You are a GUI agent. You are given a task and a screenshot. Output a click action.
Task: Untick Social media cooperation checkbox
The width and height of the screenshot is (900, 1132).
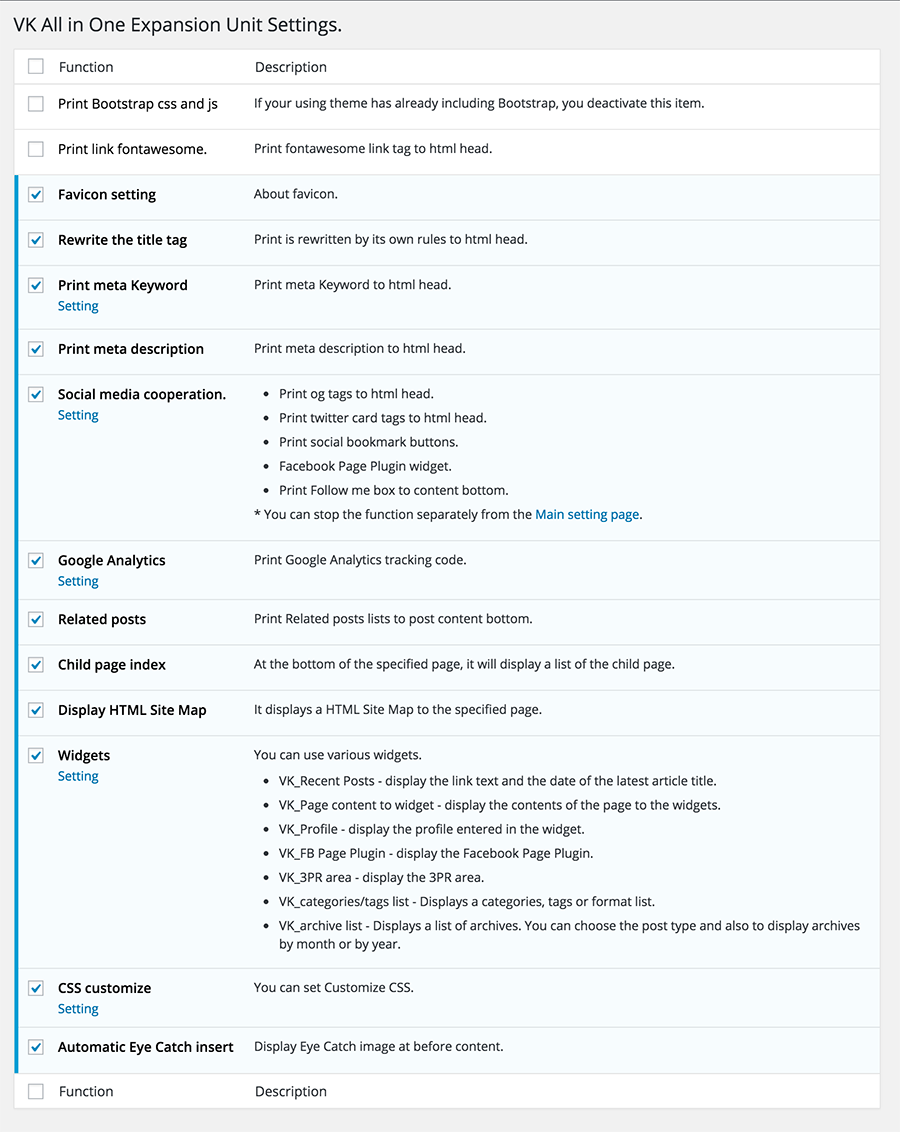(36, 394)
